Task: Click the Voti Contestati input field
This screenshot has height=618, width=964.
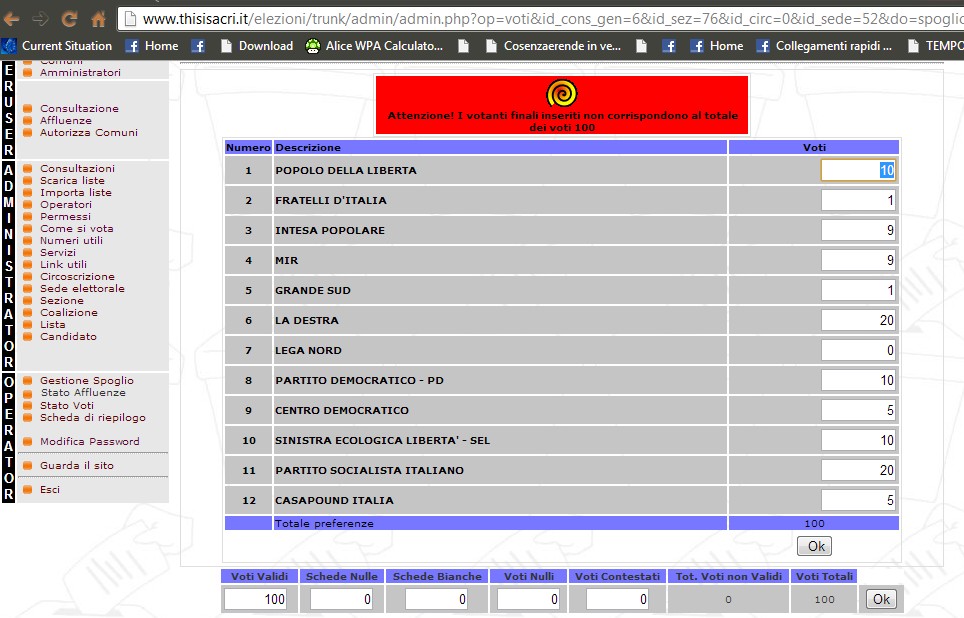Action: 618,599
